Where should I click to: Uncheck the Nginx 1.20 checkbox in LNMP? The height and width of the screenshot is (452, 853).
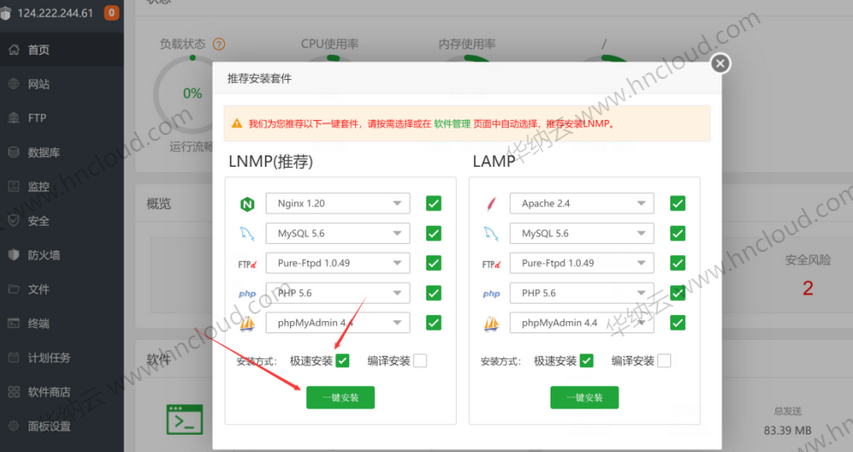coord(434,203)
